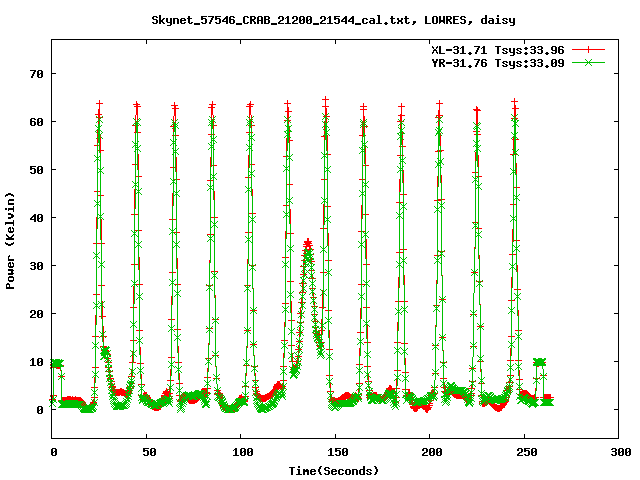Click the x-axis tick label 250
The width and height of the screenshot is (640, 480).
tap(527, 452)
